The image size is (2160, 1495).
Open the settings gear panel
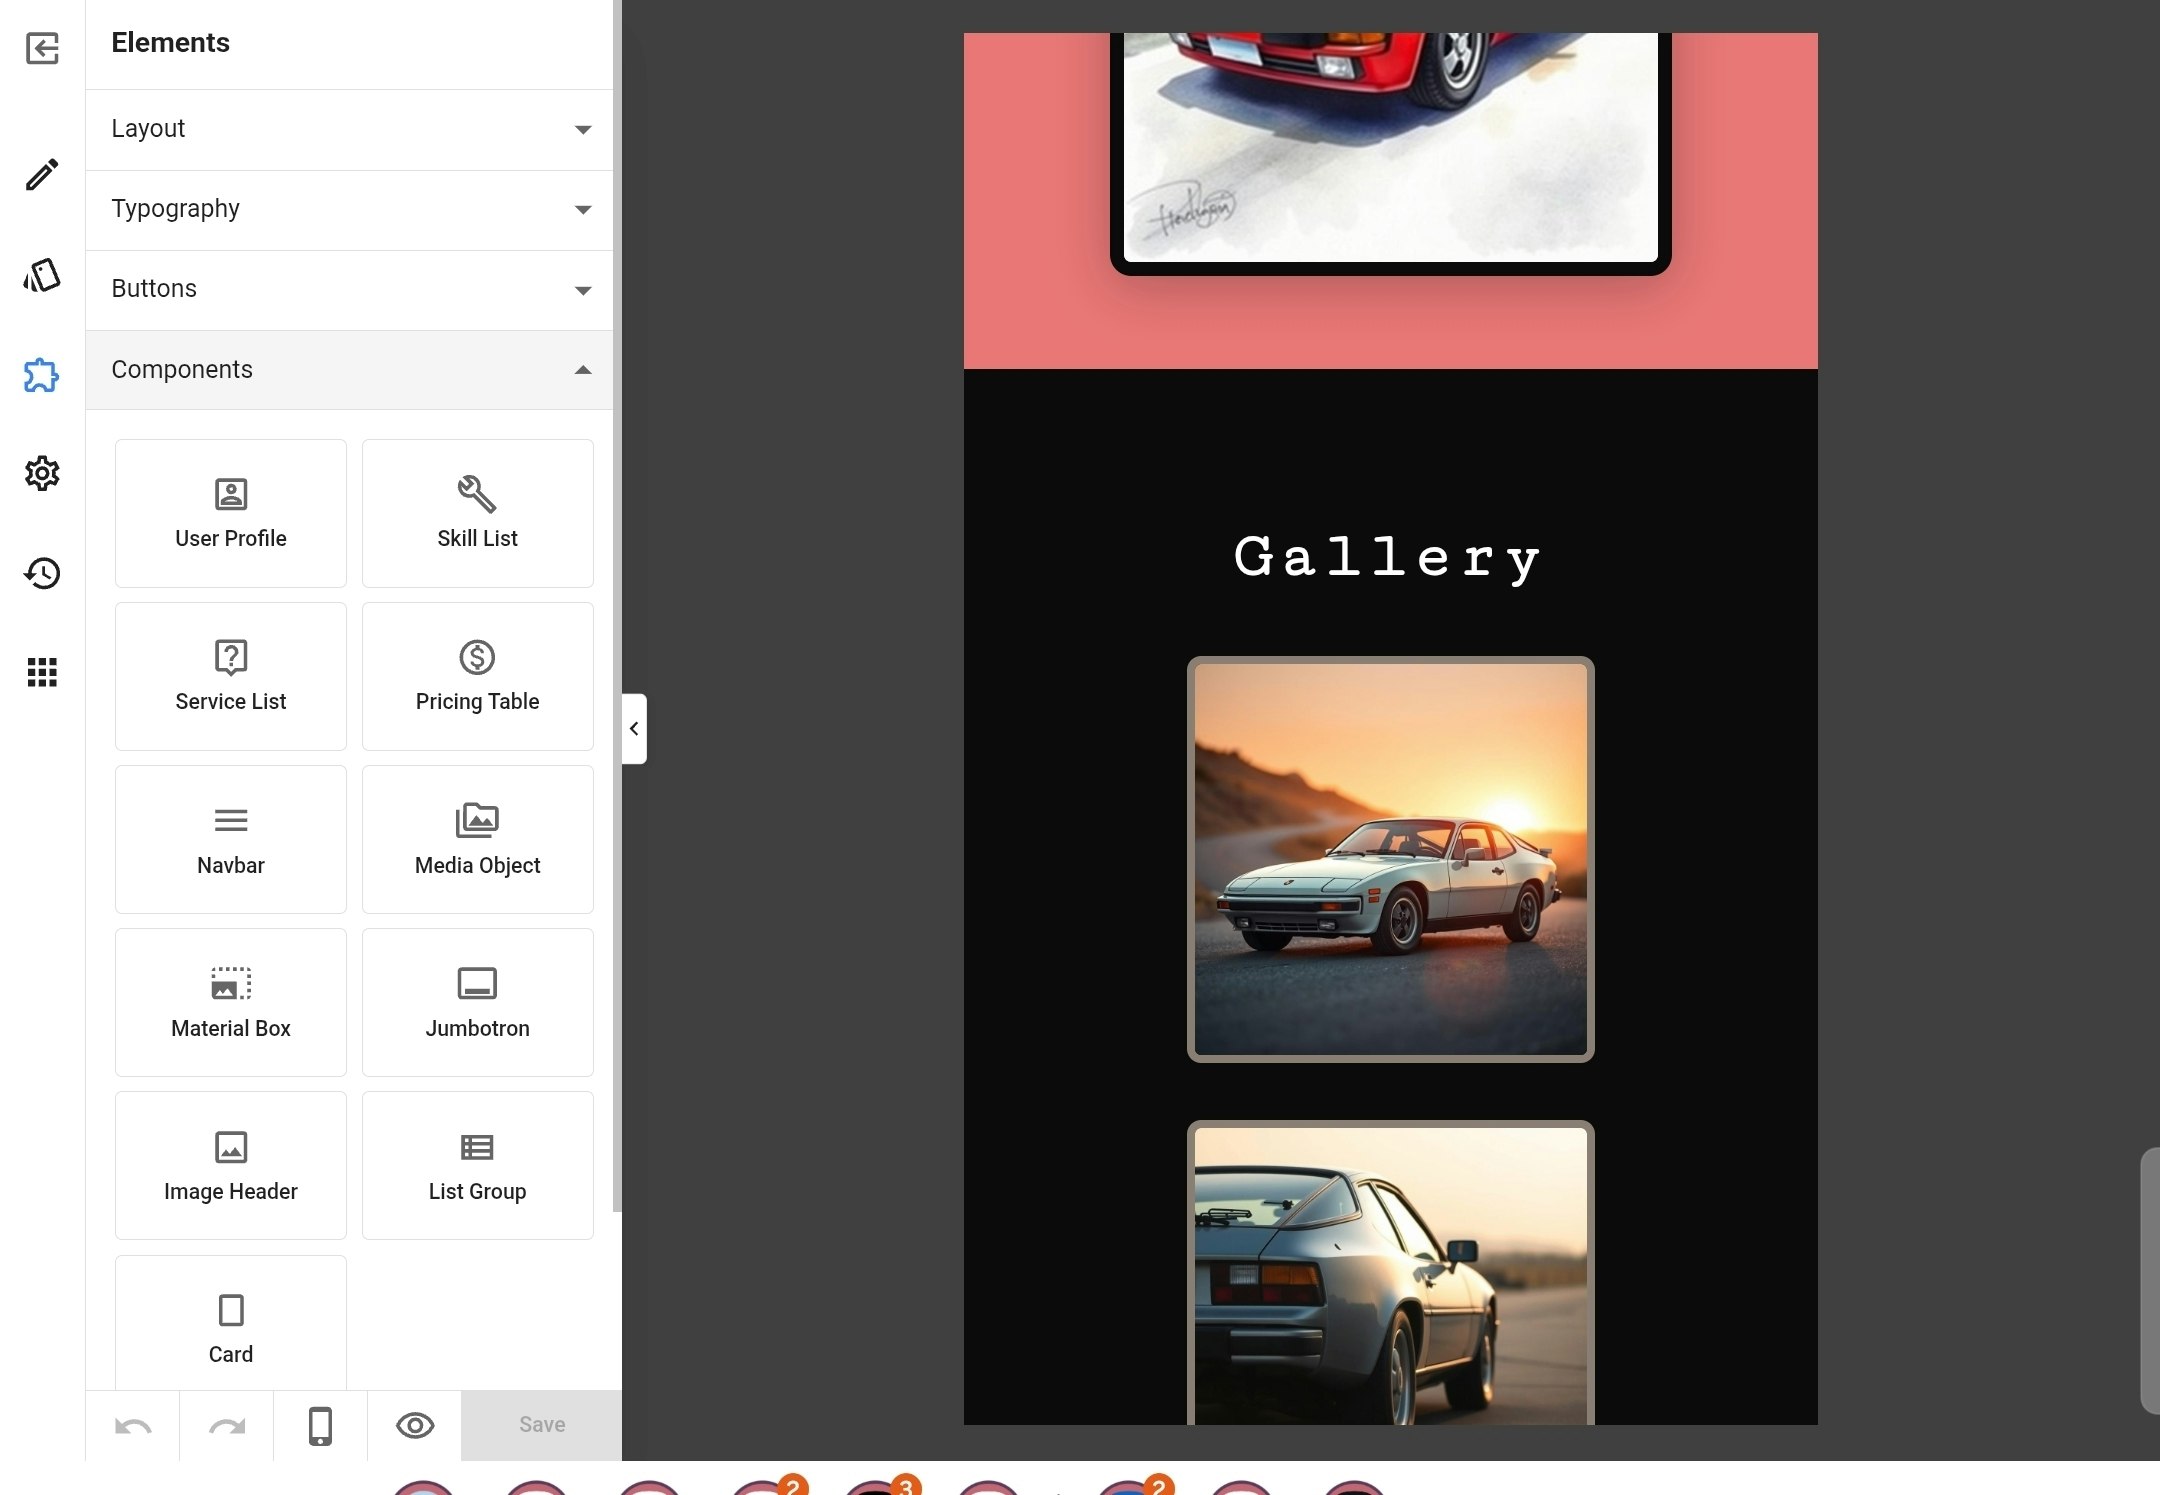coord(41,473)
